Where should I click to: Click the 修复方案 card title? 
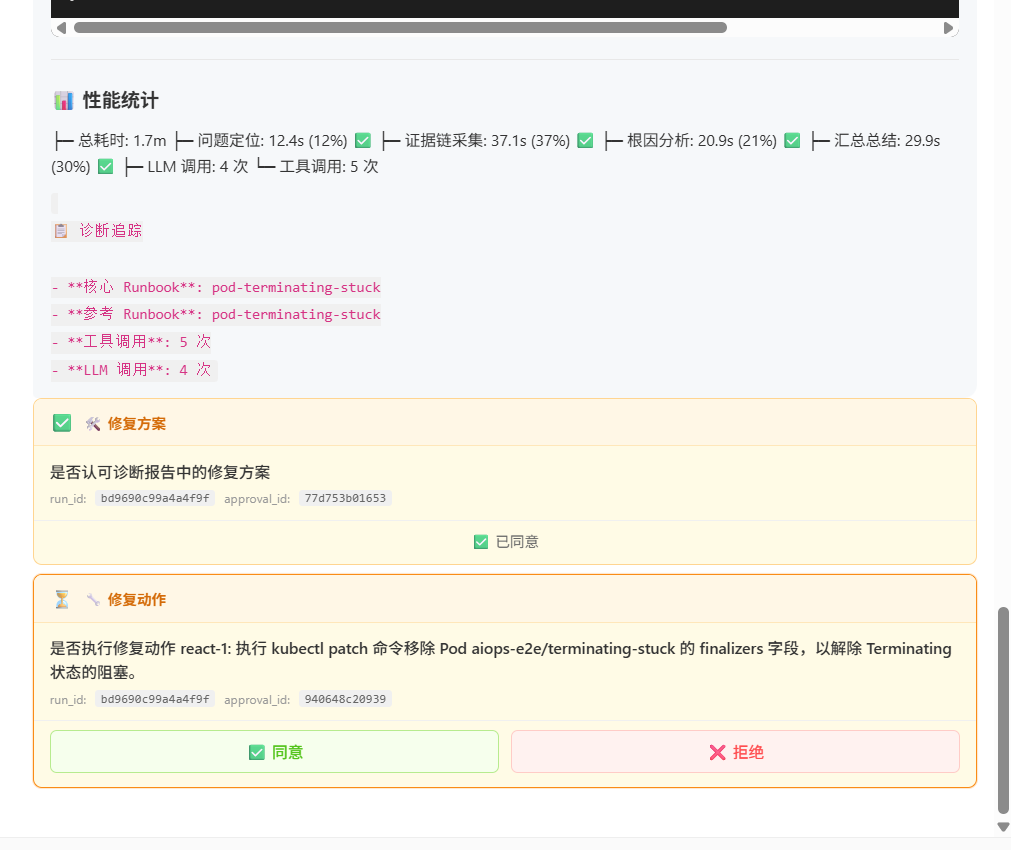click(x=137, y=424)
